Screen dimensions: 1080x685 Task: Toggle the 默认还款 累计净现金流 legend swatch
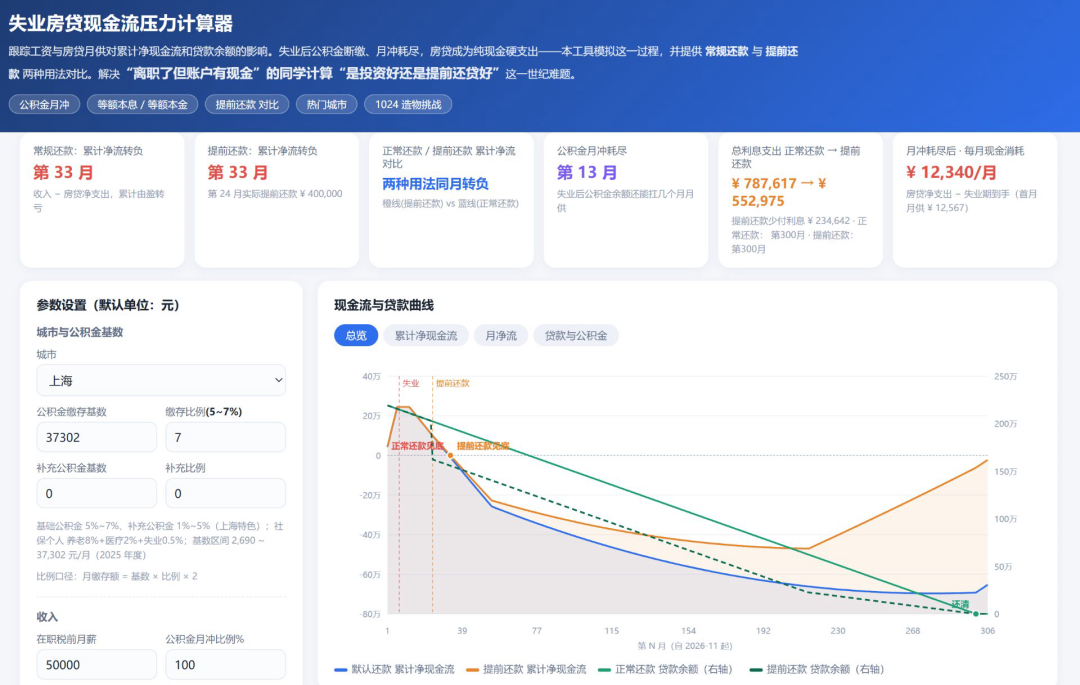(340, 669)
